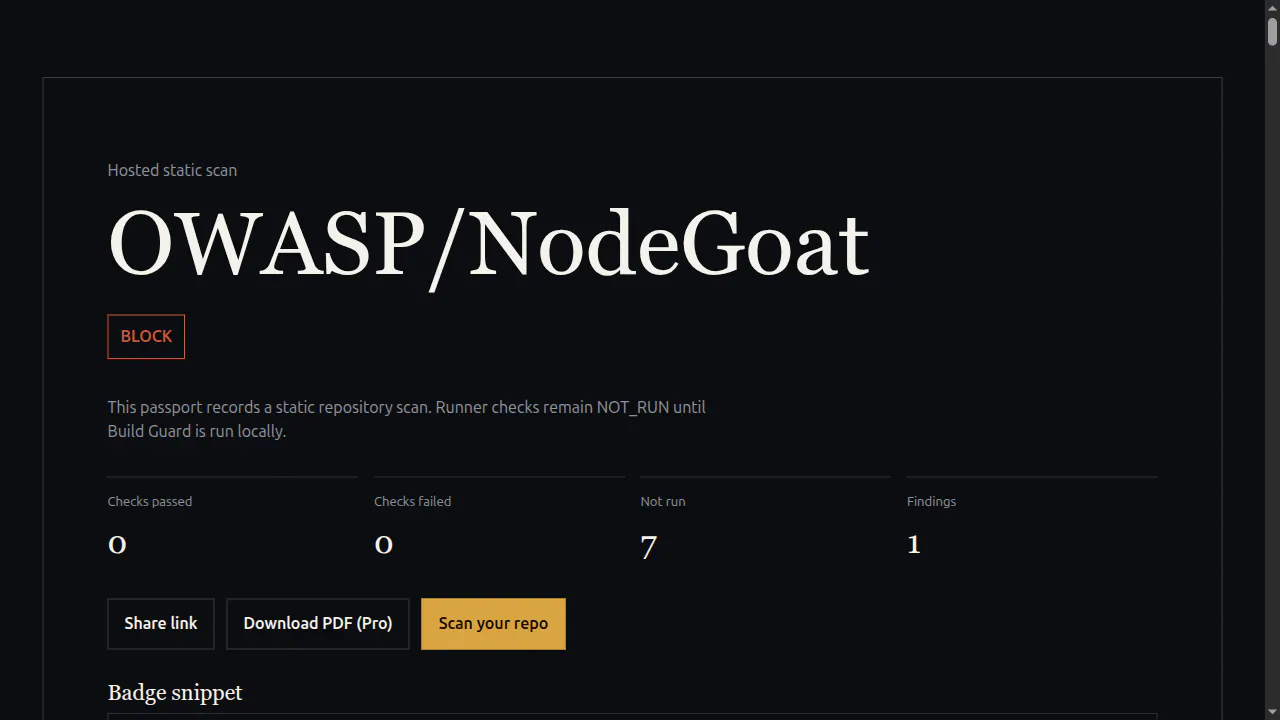The width and height of the screenshot is (1280, 720).
Task: Select the Findings count of 1
Action: [x=914, y=544]
